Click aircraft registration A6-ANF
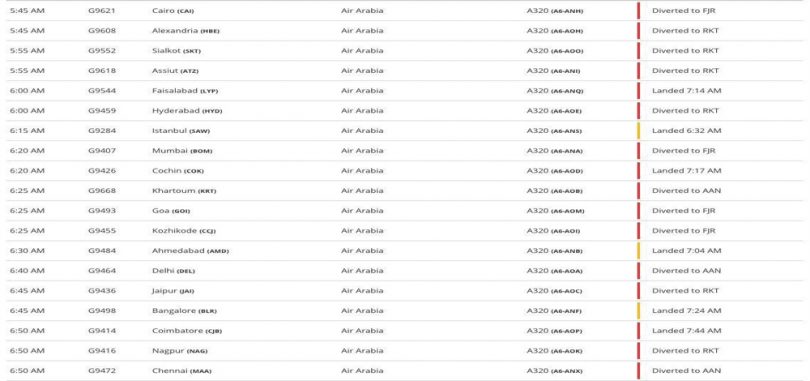 click(566, 311)
